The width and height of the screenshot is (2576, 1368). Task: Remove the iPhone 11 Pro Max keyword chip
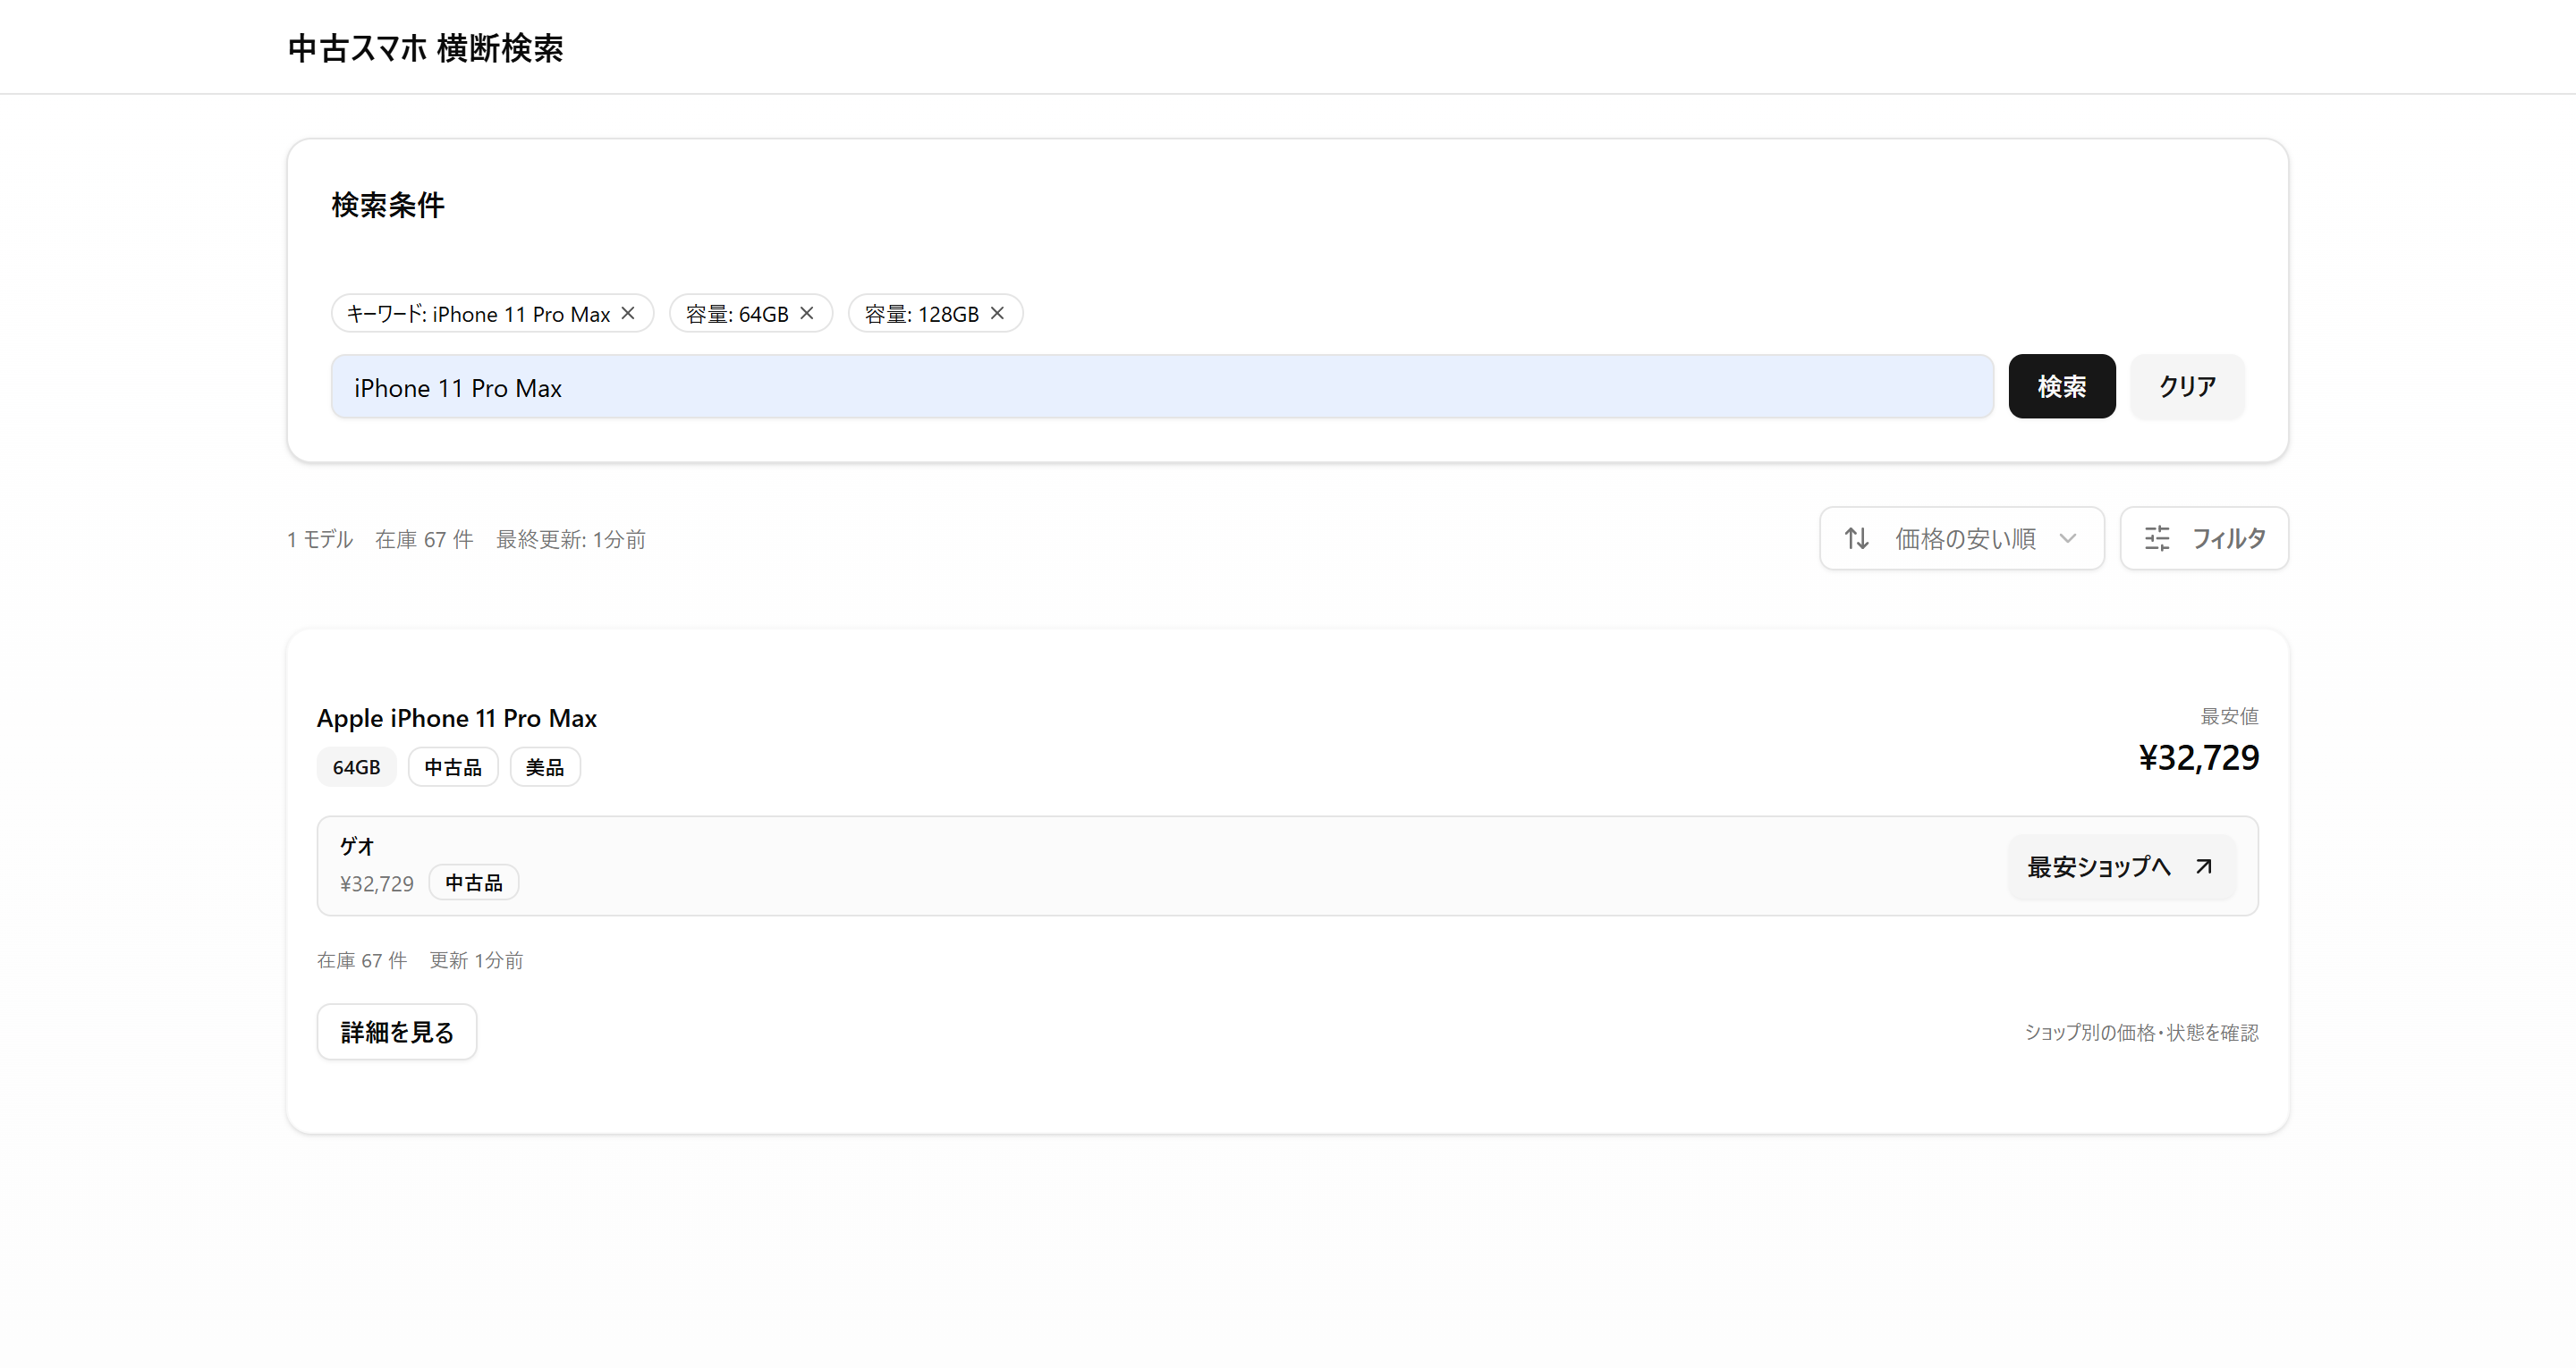[628, 313]
